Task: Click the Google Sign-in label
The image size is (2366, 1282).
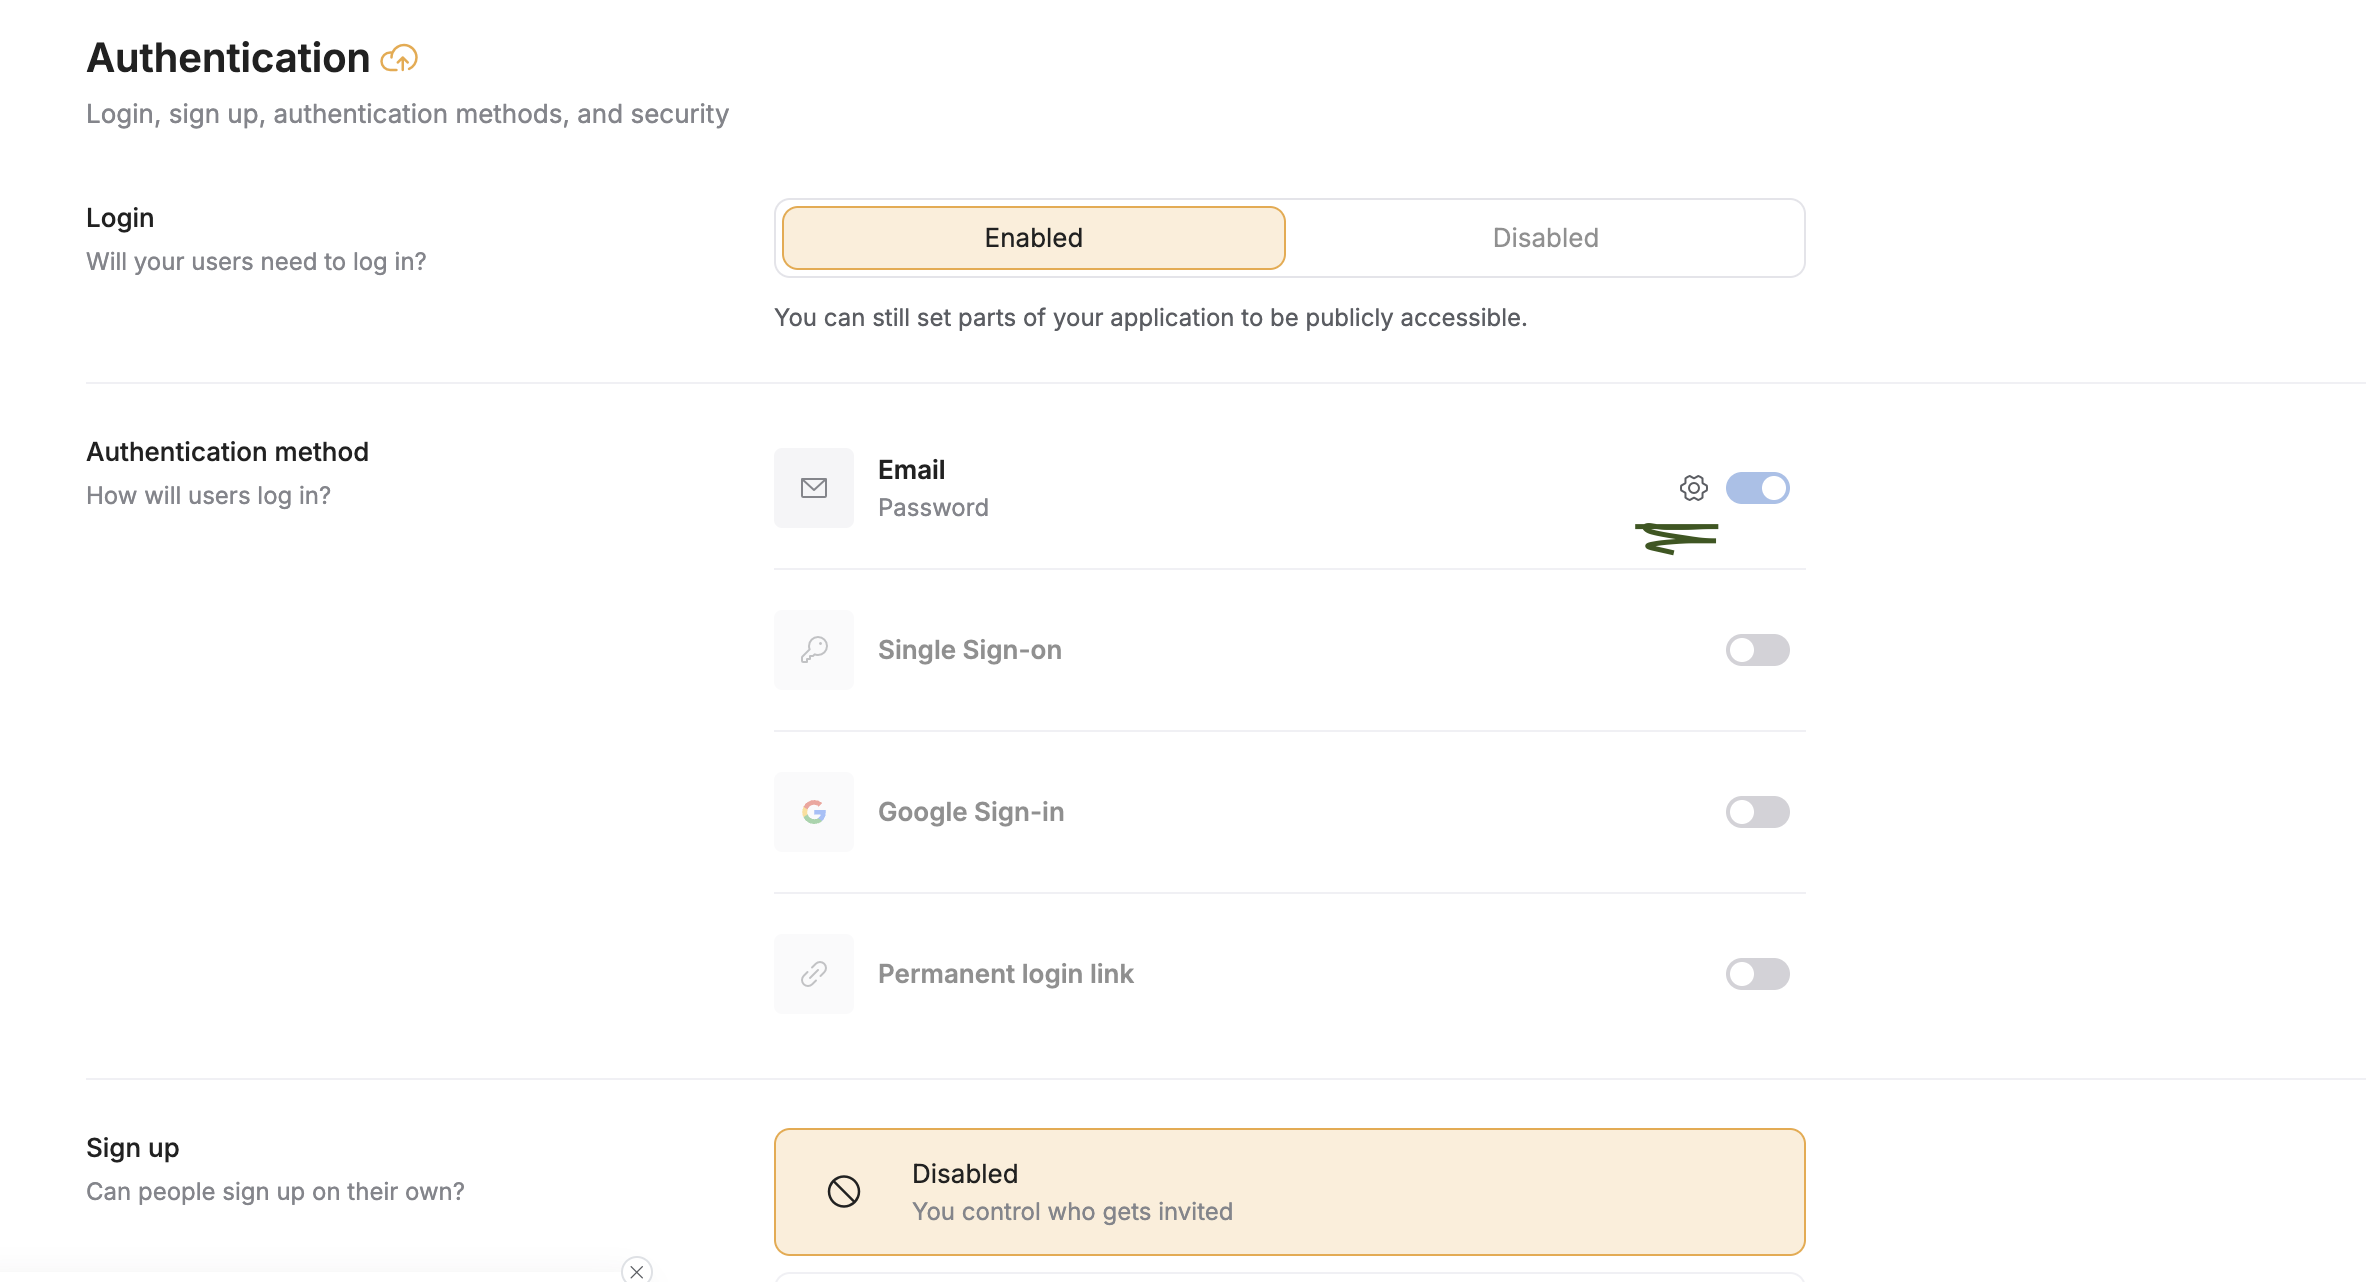Action: tap(970, 812)
